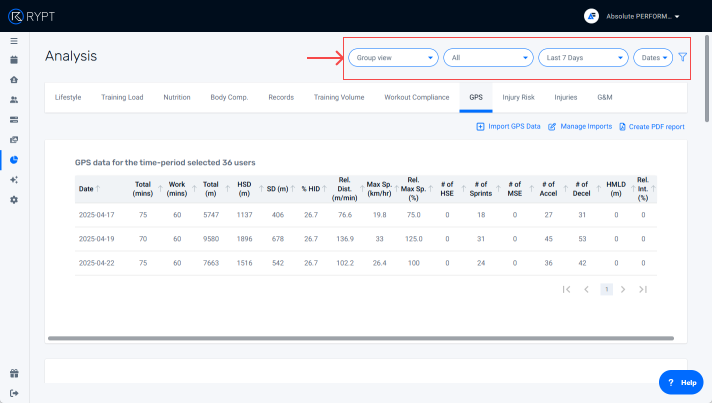Switch to the Training Load tab

[x=122, y=97]
